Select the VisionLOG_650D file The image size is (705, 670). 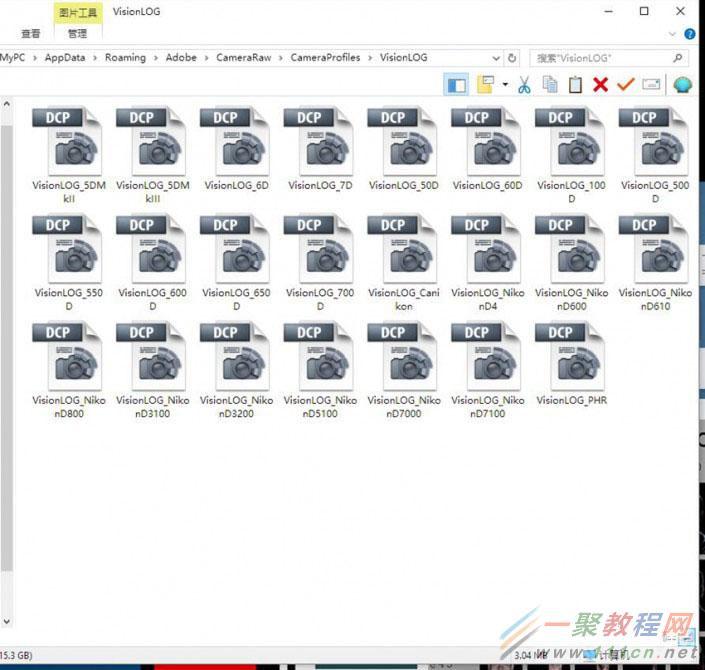pyautogui.click(x=236, y=263)
